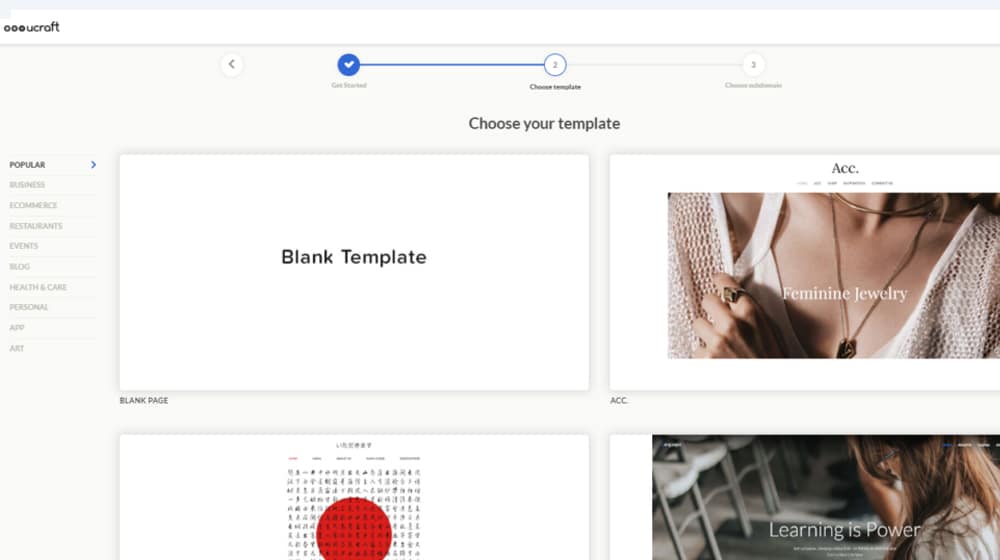Select the Popular category
This screenshot has width=1000, height=560.
coord(27,165)
